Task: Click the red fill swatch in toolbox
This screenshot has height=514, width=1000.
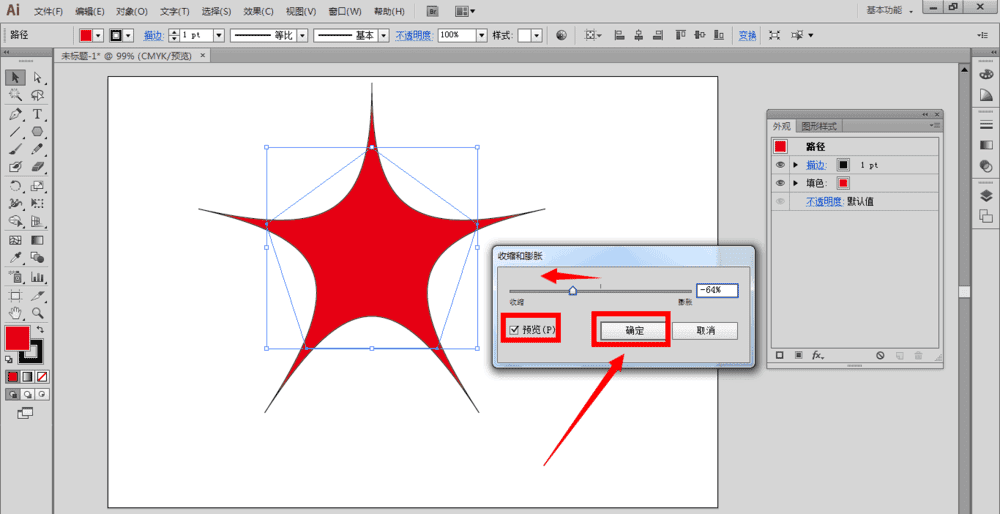Action: point(17,338)
